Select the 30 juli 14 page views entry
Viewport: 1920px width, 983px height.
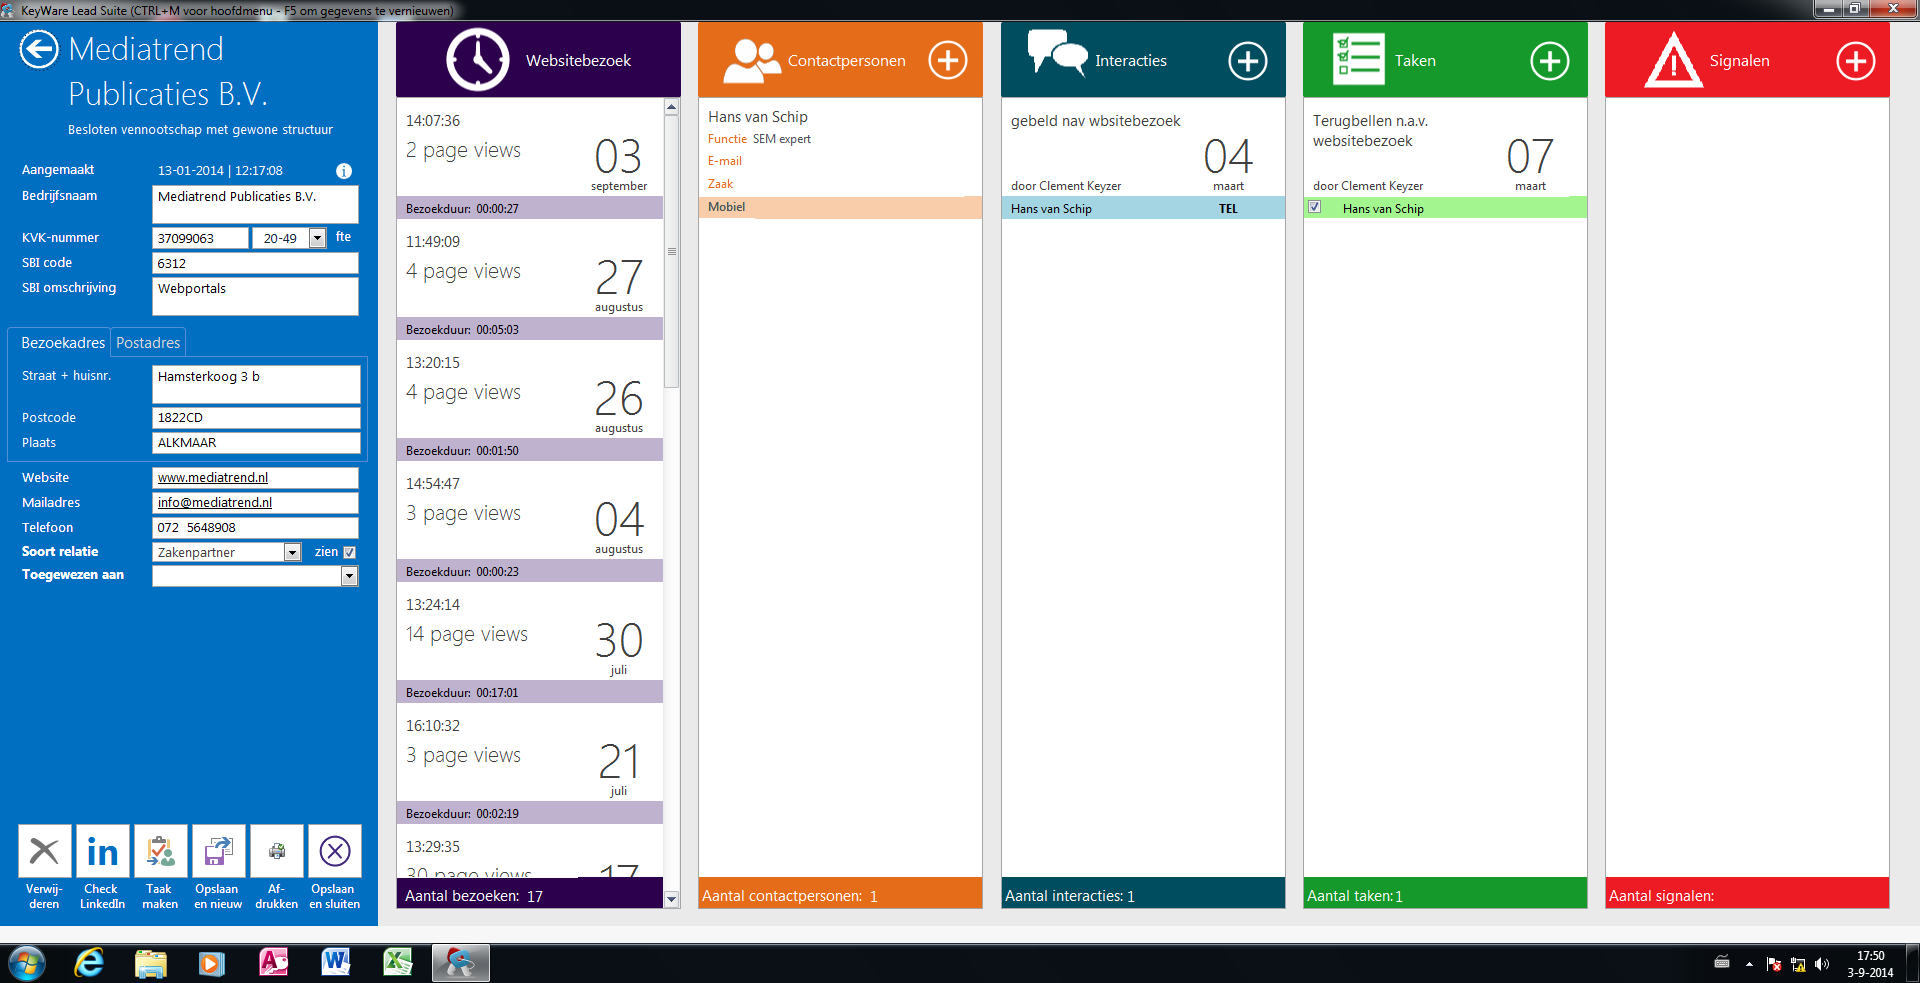[530, 642]
